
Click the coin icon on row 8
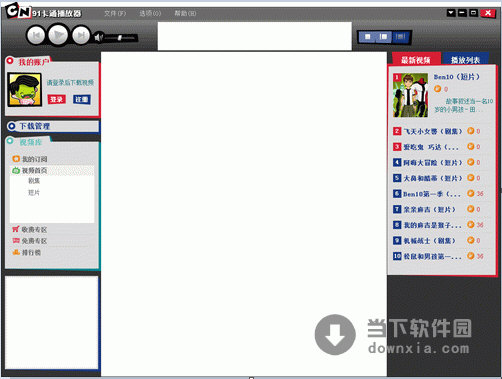point(470,224)
